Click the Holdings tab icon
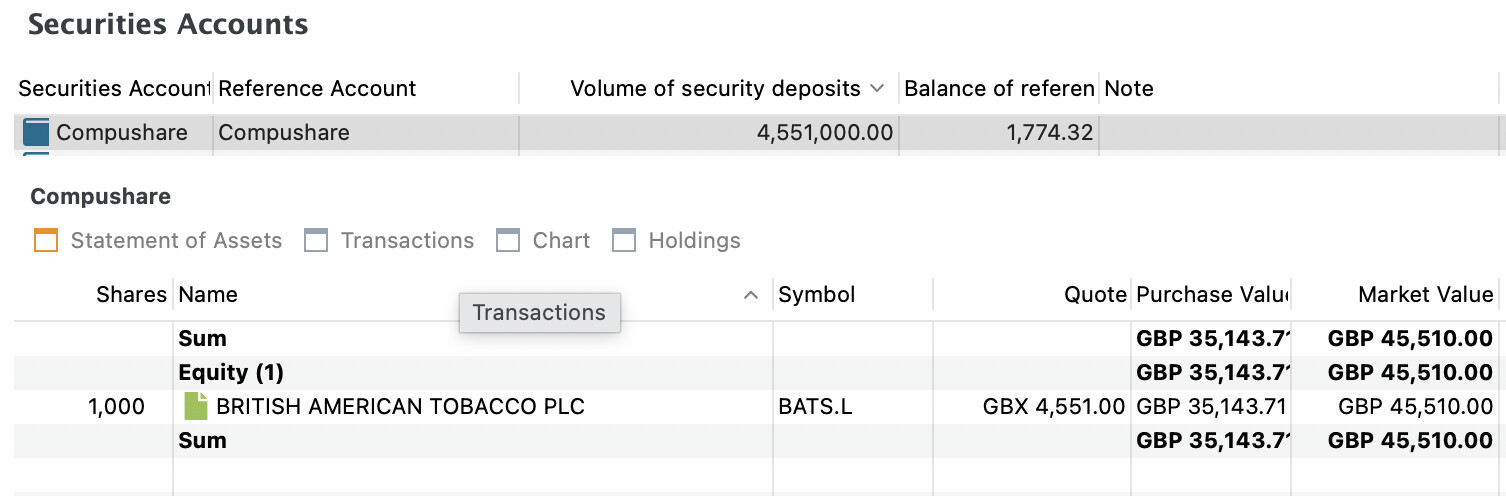The image size is (1506, 496). coord(624,241)
